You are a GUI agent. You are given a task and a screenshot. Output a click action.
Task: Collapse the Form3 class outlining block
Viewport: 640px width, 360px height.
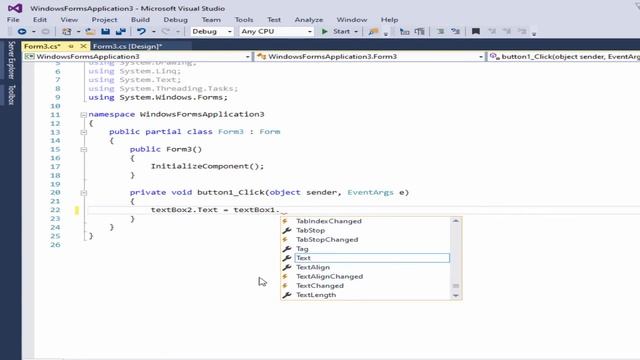click(84, 132)
